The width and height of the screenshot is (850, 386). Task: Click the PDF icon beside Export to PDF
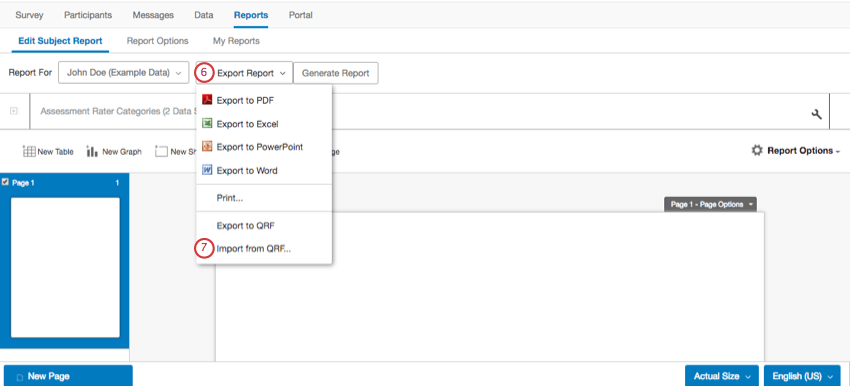(x=207, y=100)
